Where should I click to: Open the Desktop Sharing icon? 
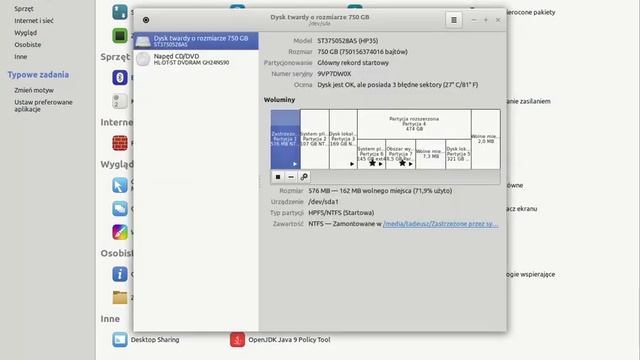(x=120, y=339)
